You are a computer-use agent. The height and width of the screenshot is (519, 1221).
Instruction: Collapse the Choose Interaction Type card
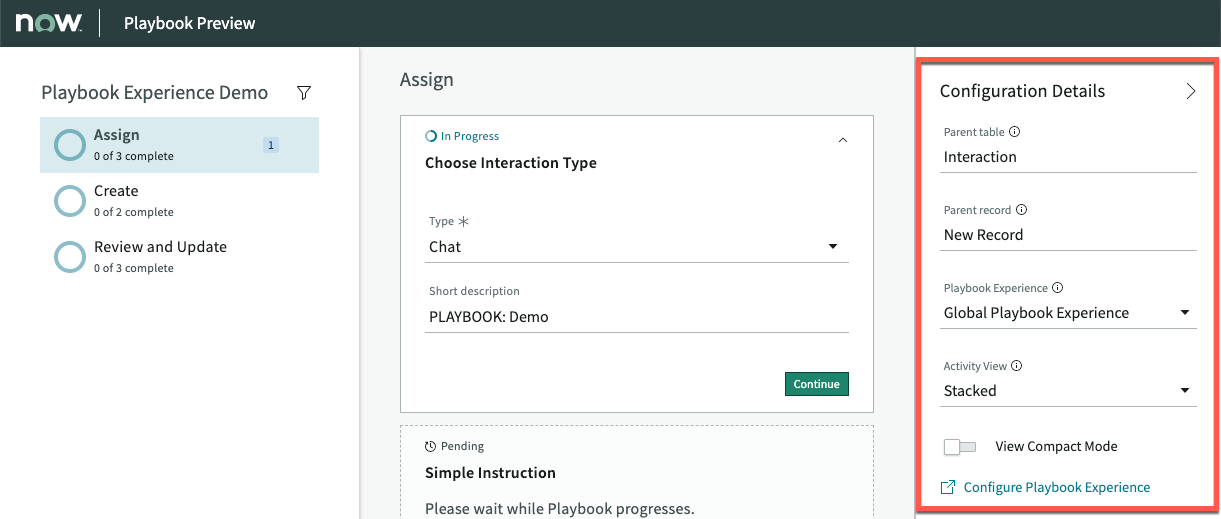pos(842,140)
